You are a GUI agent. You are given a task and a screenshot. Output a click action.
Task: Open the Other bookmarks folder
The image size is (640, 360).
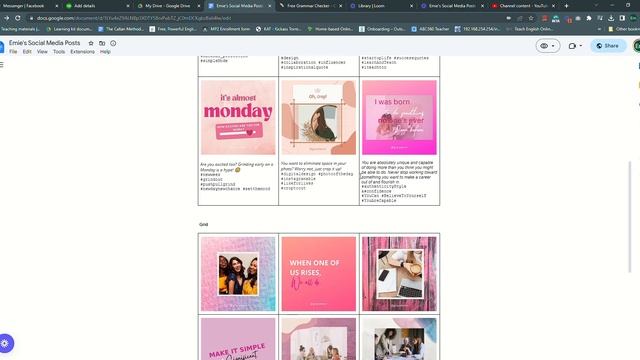[624, 29]
